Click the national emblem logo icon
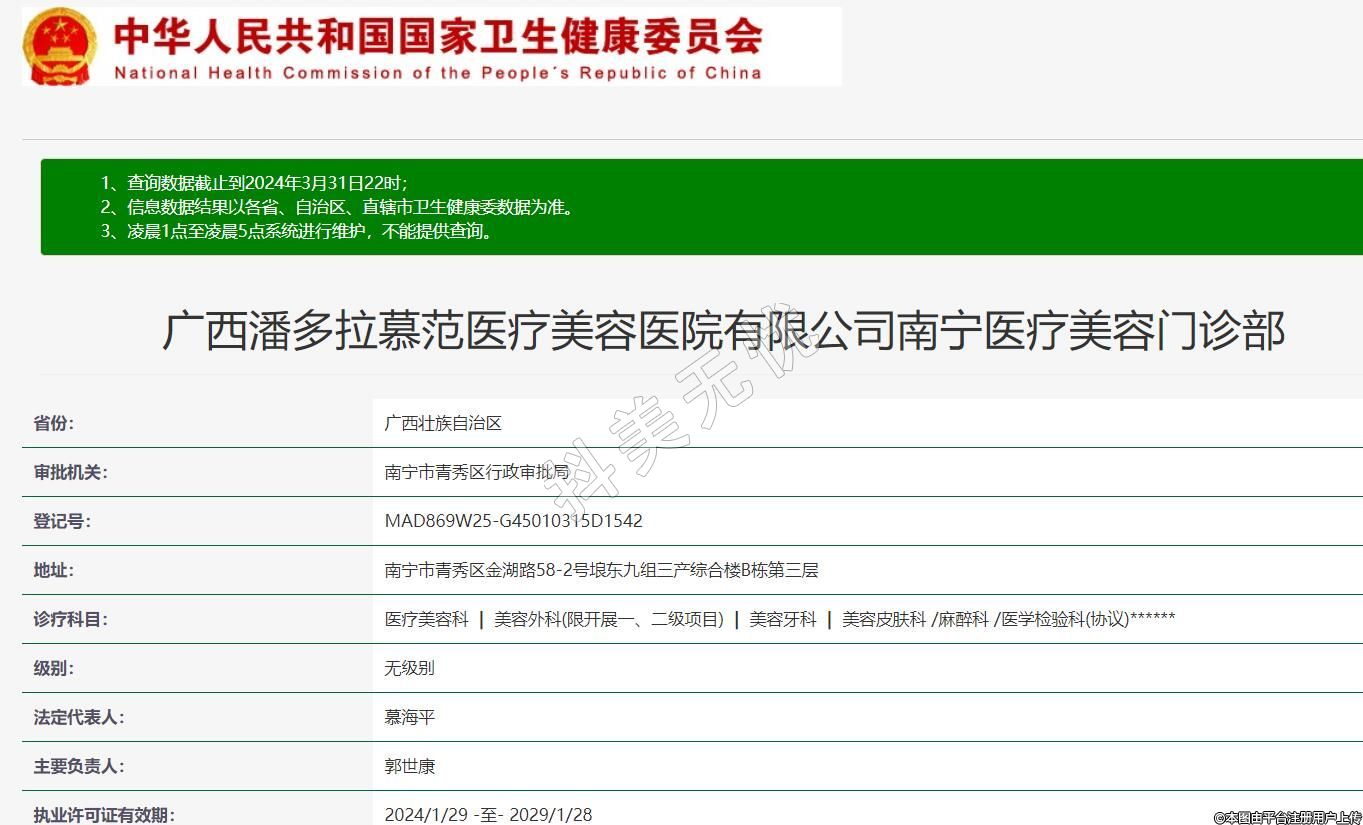 pyautogui.click(x=59, y=45)
